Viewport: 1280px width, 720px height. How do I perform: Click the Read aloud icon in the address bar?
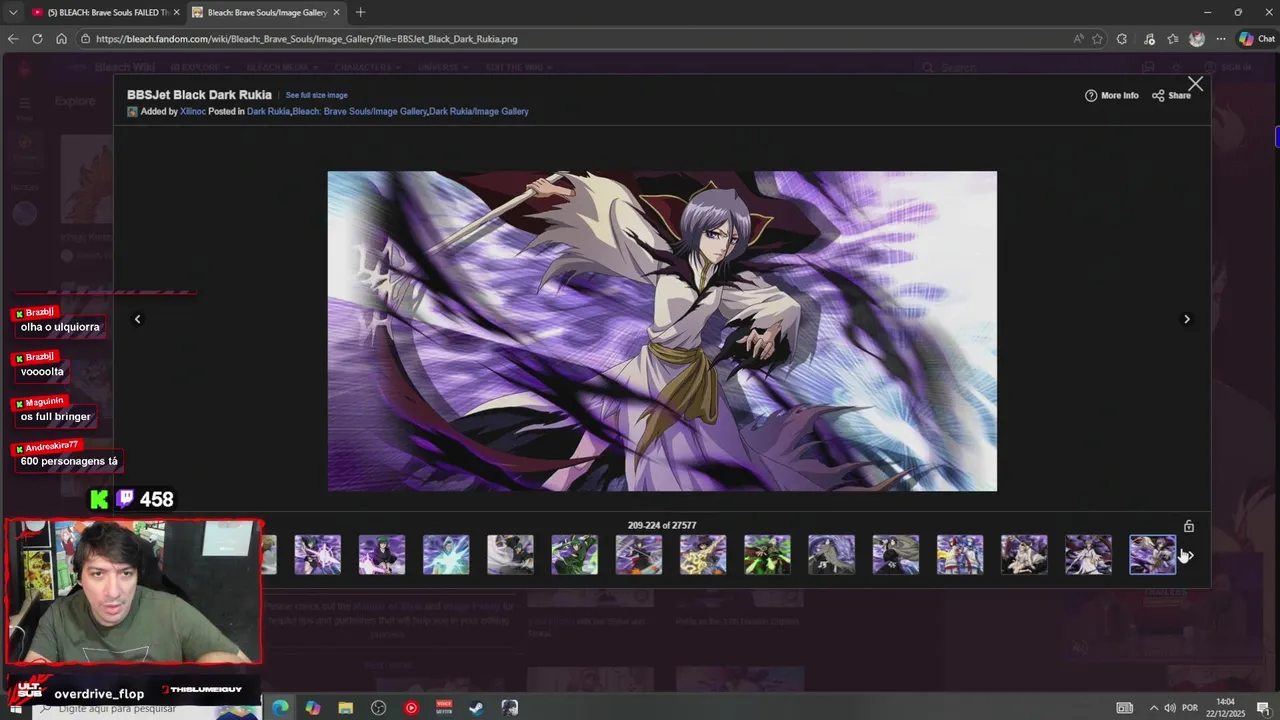coord(1078,39)
